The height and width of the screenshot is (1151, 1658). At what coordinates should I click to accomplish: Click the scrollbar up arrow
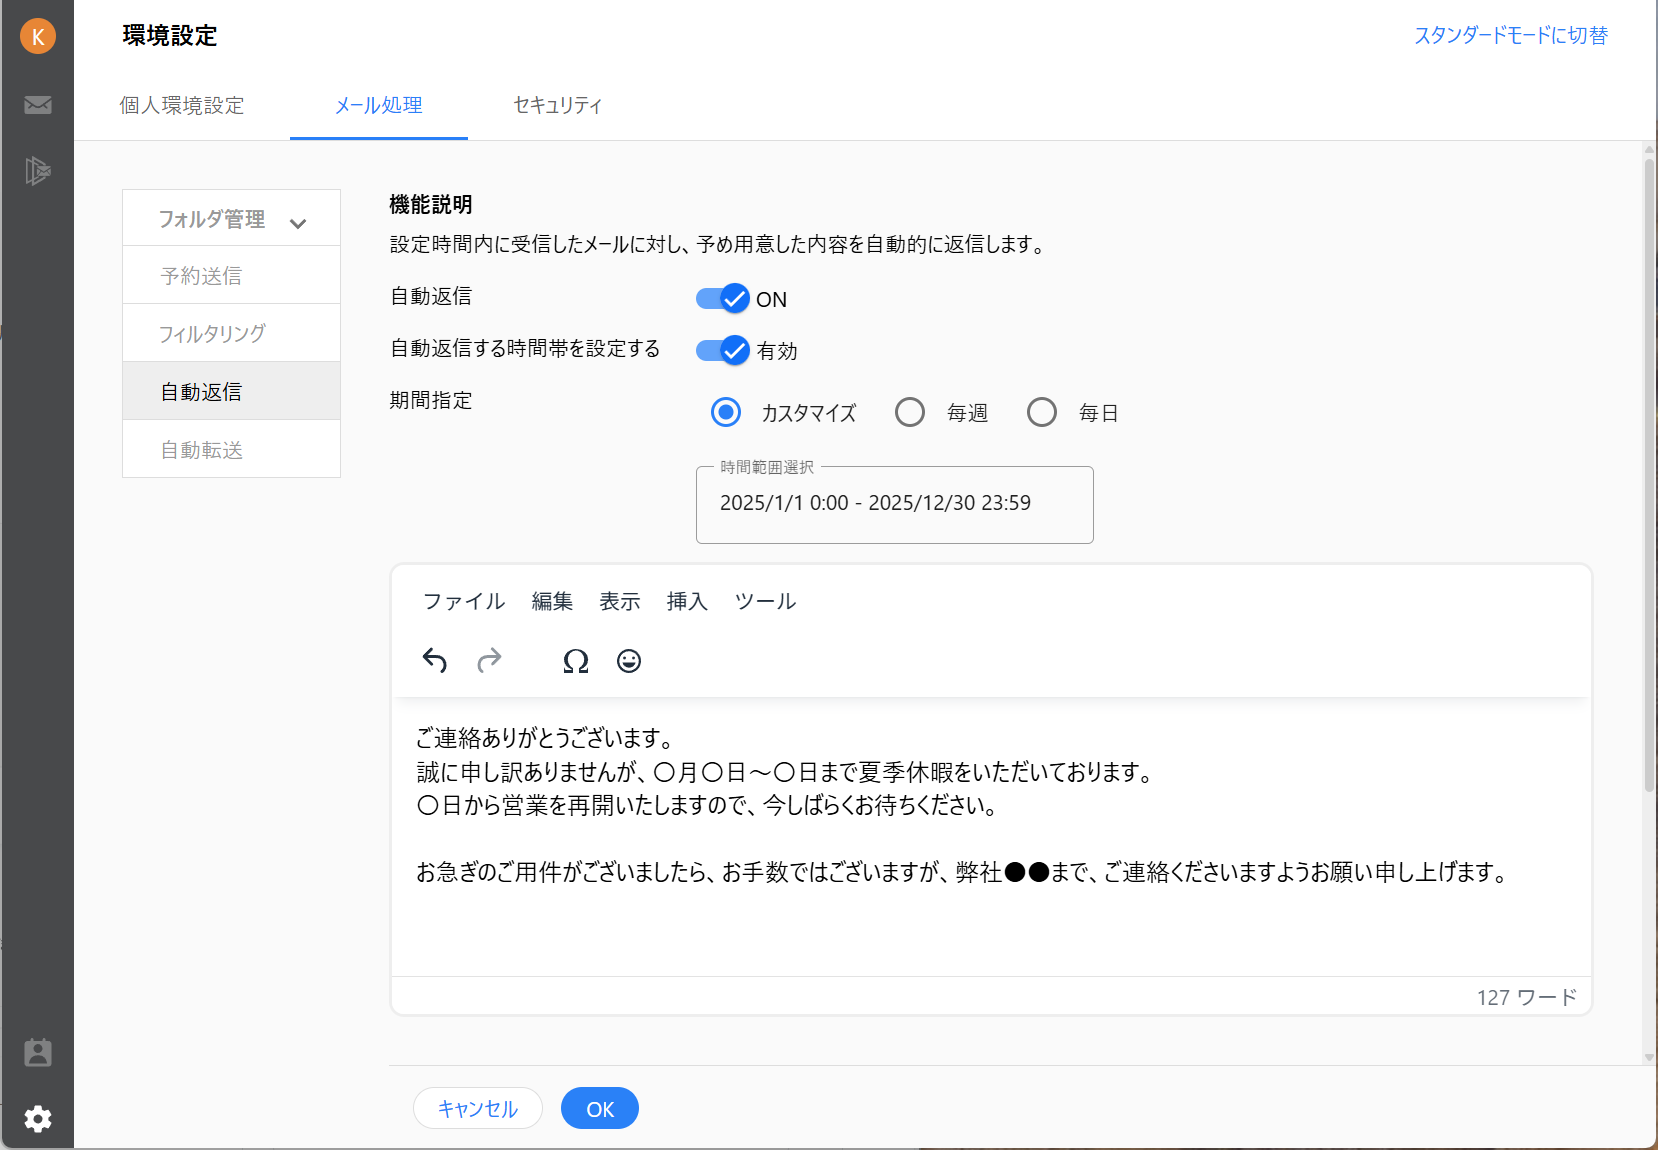tap(1650, 149)
